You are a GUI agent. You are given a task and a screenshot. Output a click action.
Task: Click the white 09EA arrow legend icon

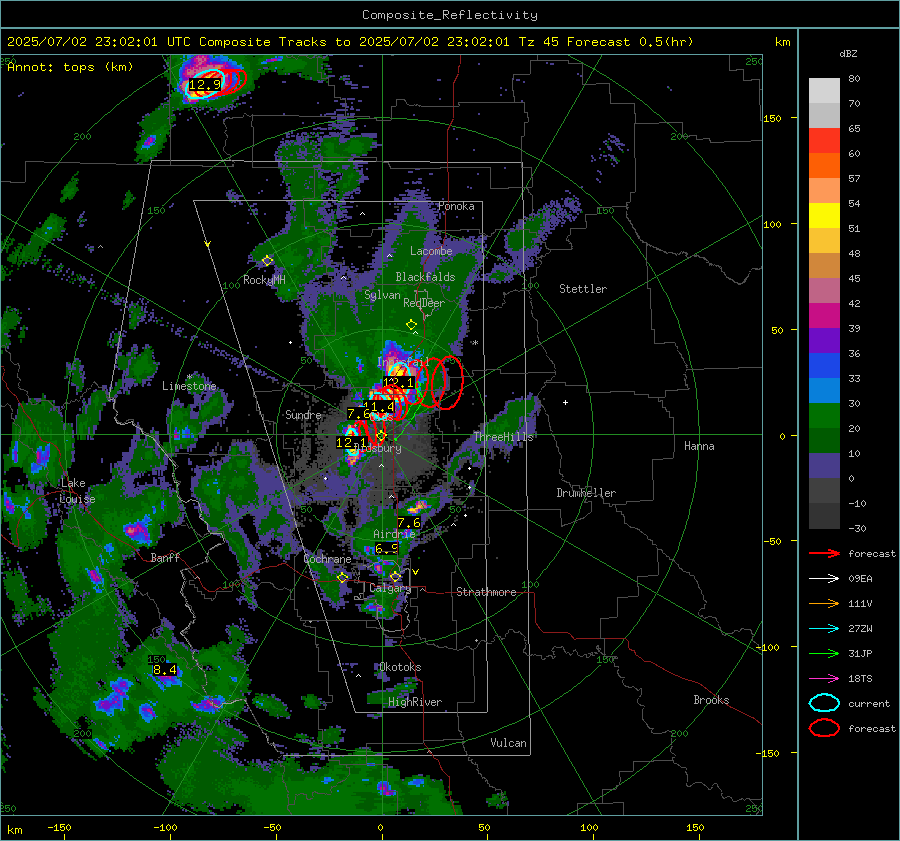point(824,578)
